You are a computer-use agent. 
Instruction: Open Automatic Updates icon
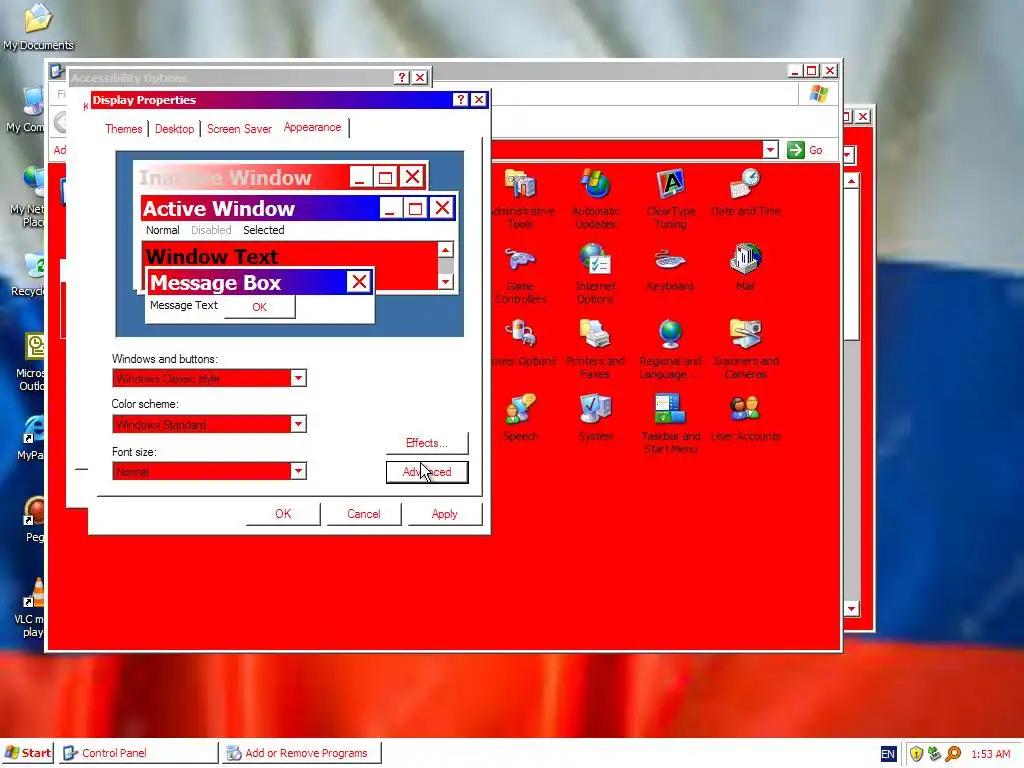(x=595, y=198)
